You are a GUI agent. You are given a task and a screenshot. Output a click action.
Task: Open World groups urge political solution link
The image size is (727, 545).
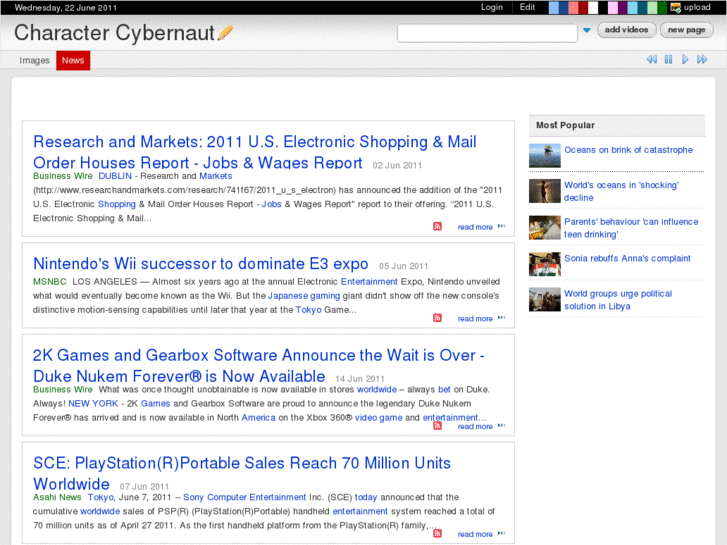[x=618, y=300]
